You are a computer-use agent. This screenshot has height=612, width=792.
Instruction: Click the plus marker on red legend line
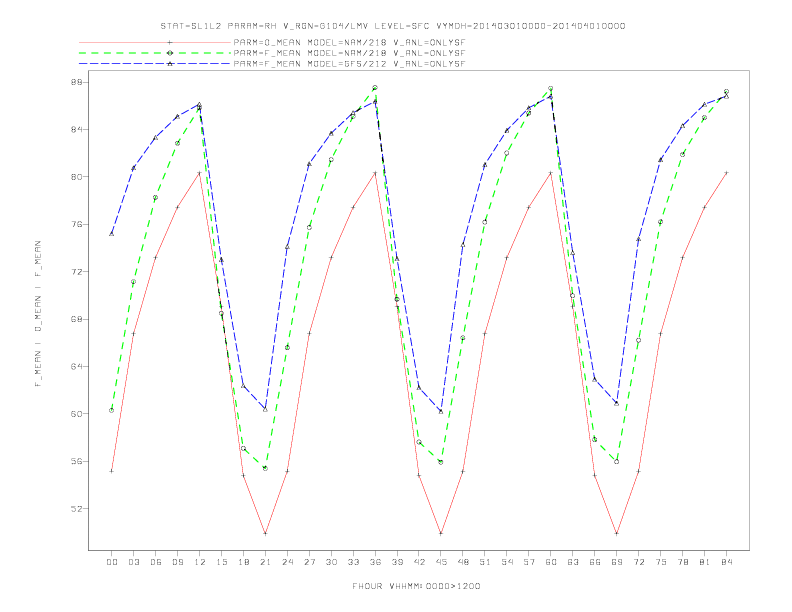click(170, 42)
